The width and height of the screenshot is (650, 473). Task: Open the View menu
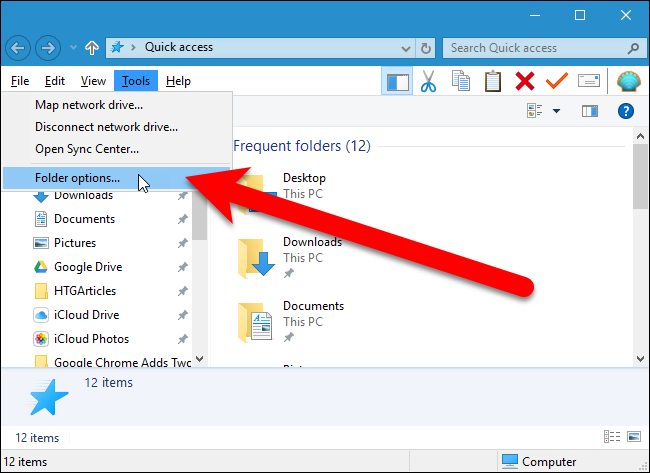[93, 81]
